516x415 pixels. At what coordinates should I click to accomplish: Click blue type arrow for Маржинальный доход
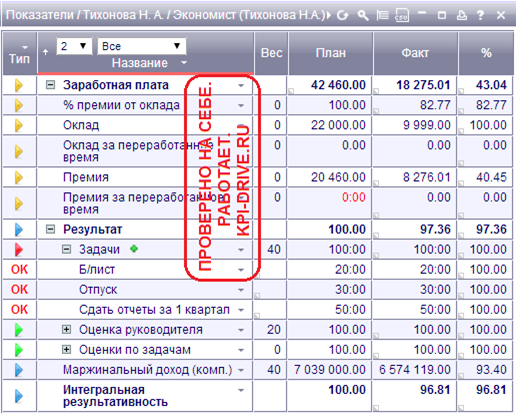19,370
